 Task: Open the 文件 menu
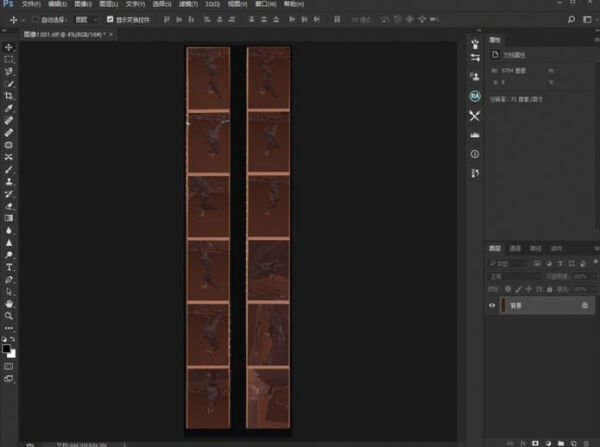point(30,5)
